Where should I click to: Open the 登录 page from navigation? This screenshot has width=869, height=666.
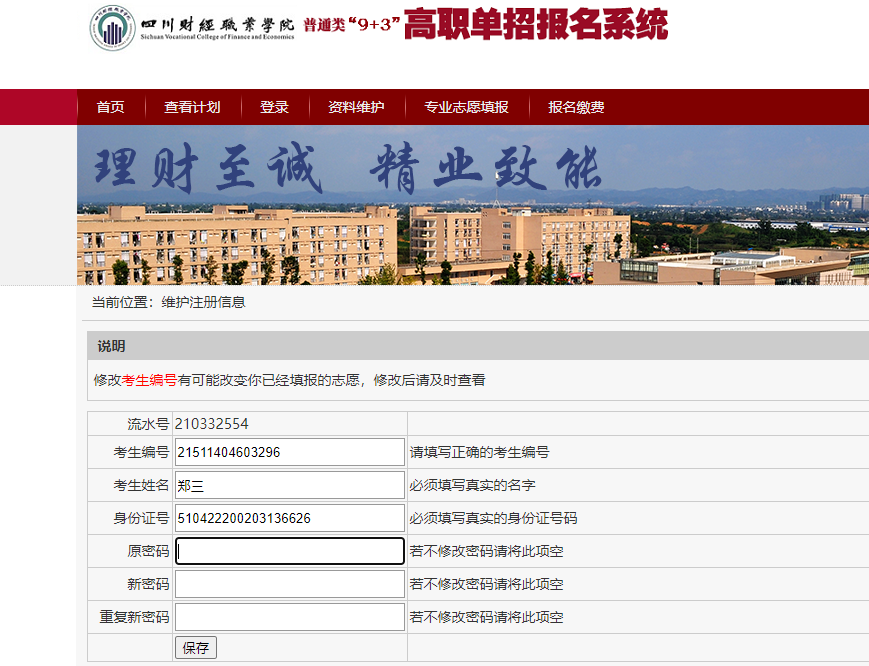(274, 108)
